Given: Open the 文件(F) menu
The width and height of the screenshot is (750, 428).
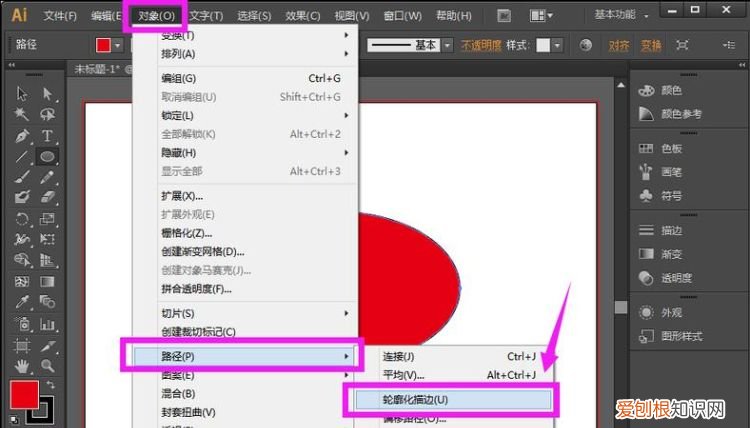Looking at the screenshot, I should click(60, 16).
